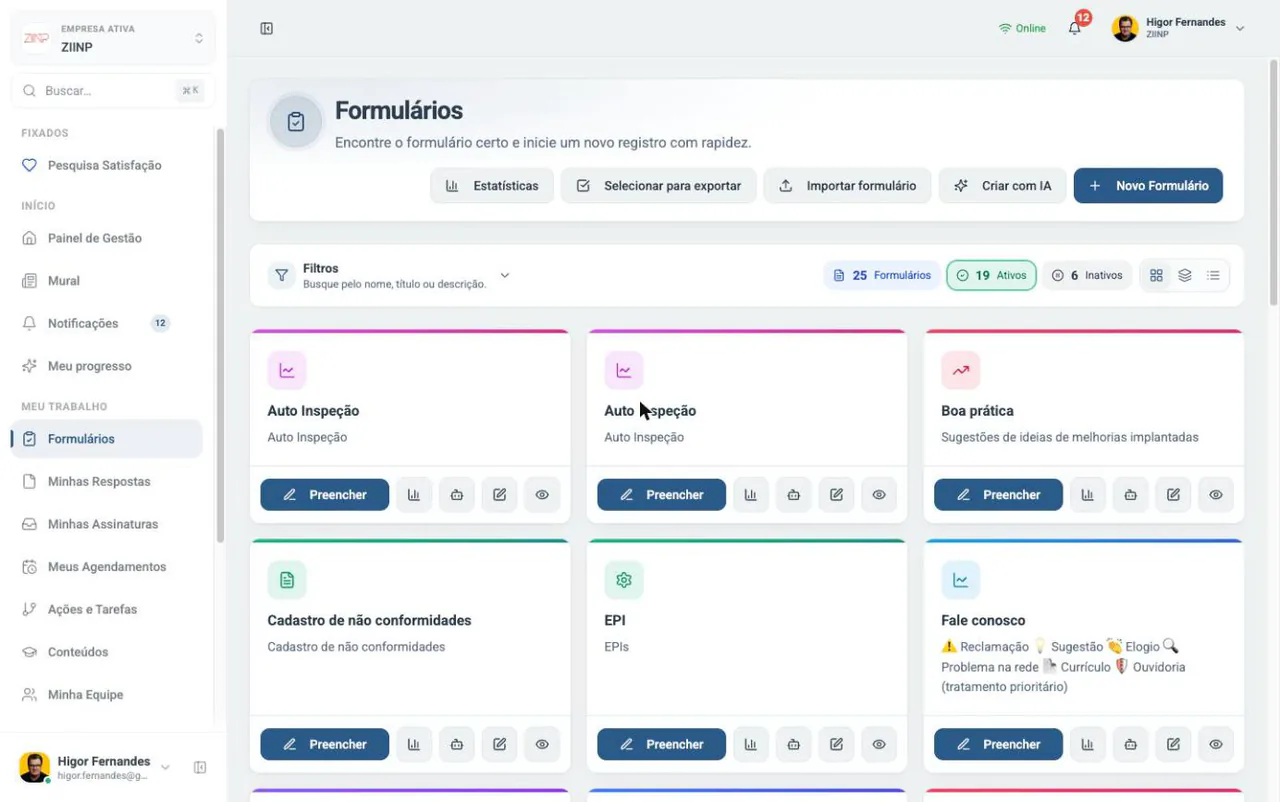Click Preencher on the EPI card
The width and height of the screenshot is (1280, 802).
click(x=661, y=744)
